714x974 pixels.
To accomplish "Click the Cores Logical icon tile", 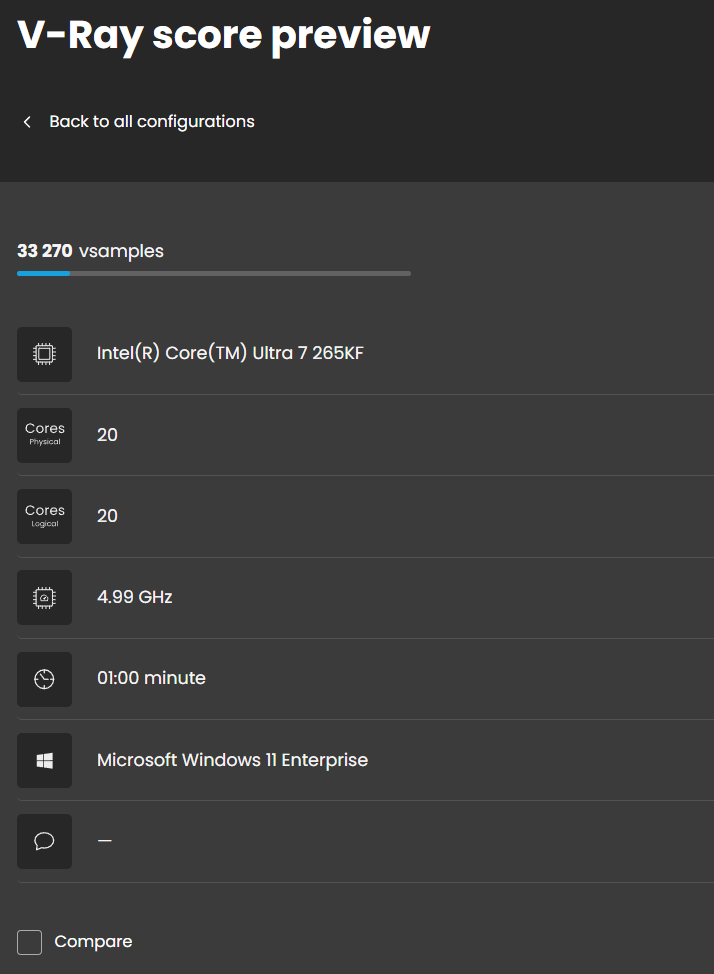I will click(44, 516).
